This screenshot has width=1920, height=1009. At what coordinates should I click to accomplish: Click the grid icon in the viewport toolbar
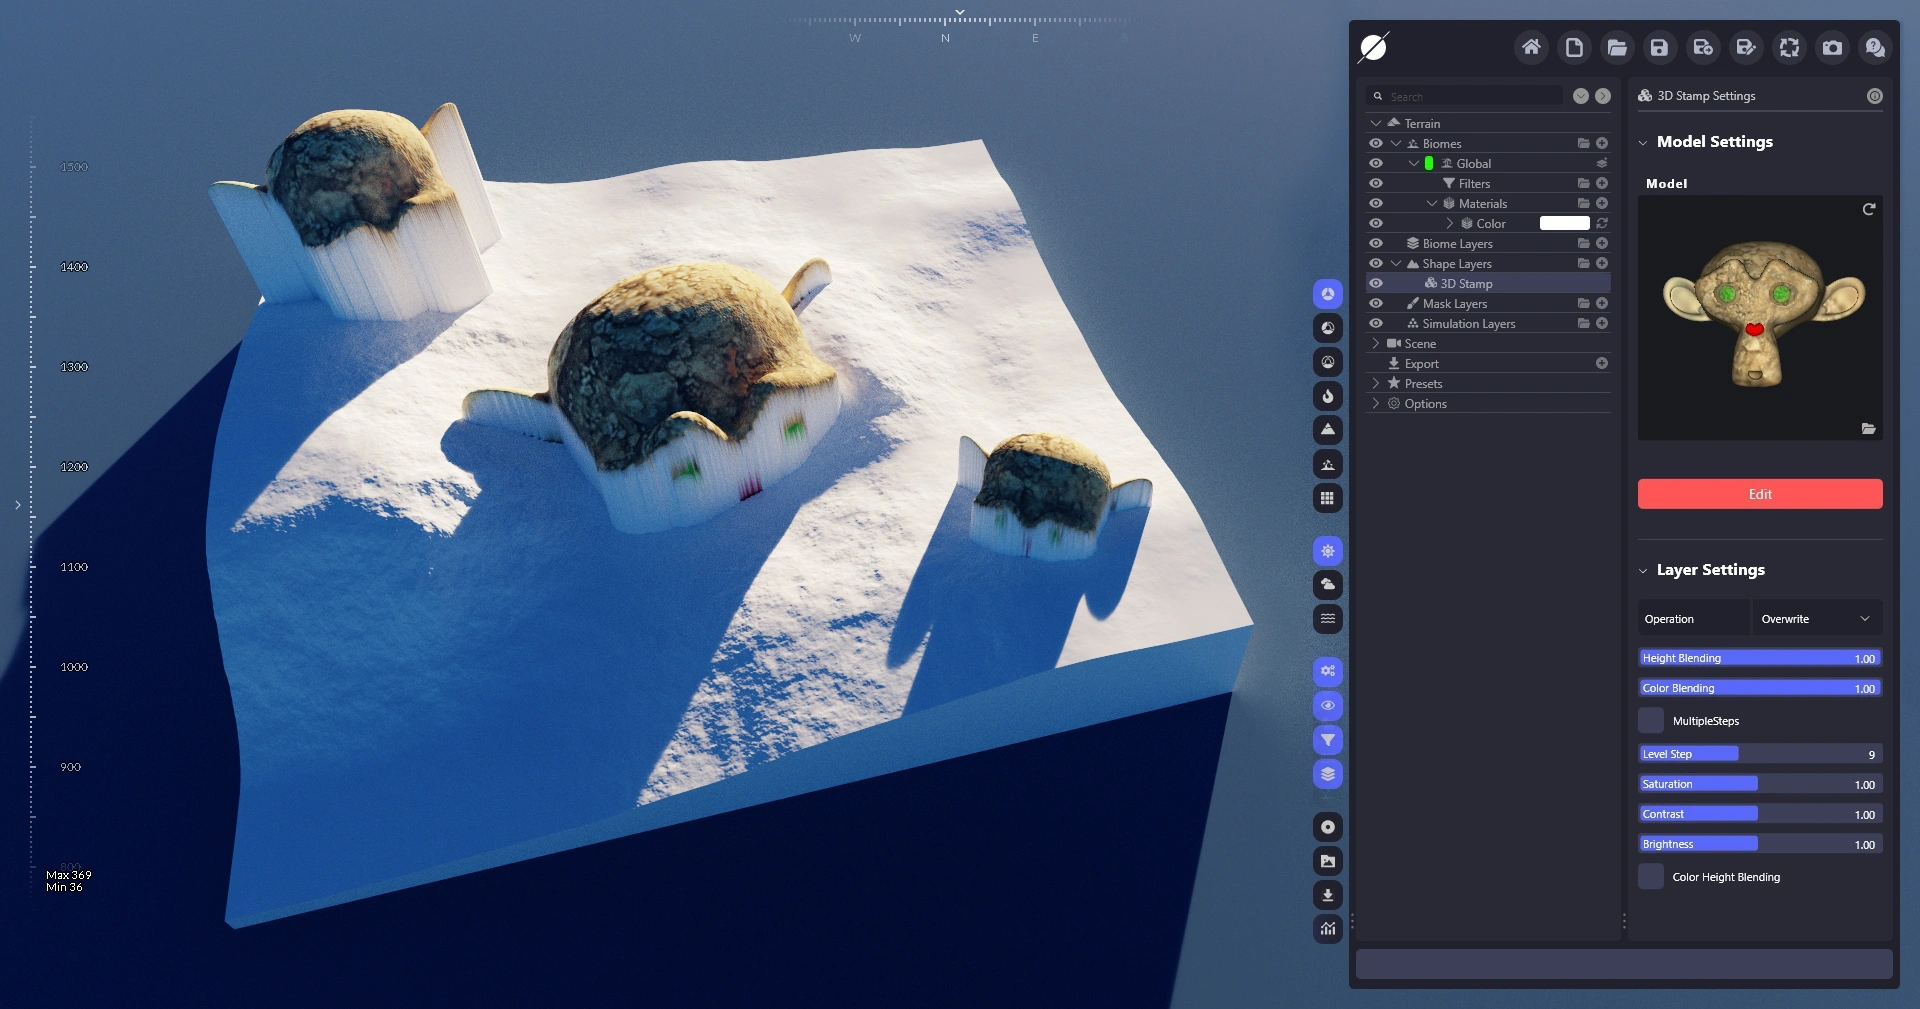(x=1327, y=498)
